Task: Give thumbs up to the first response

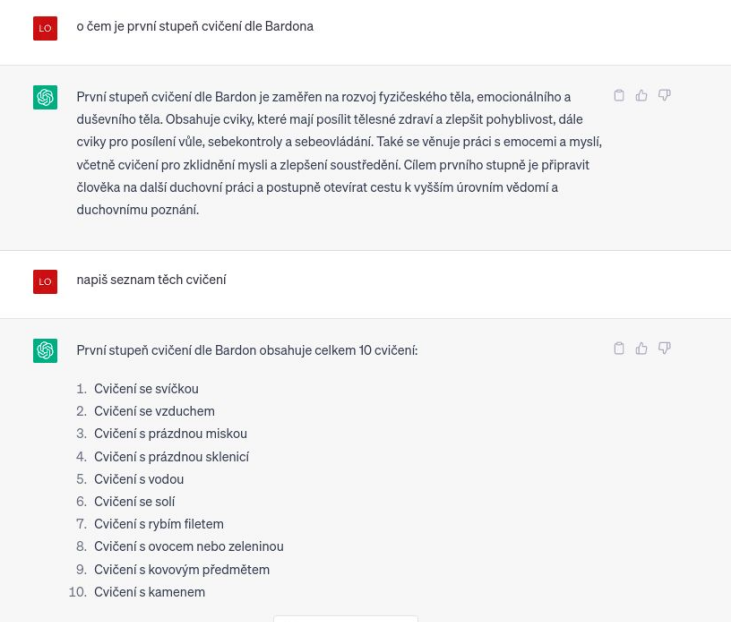Action: tap(641, 96)
